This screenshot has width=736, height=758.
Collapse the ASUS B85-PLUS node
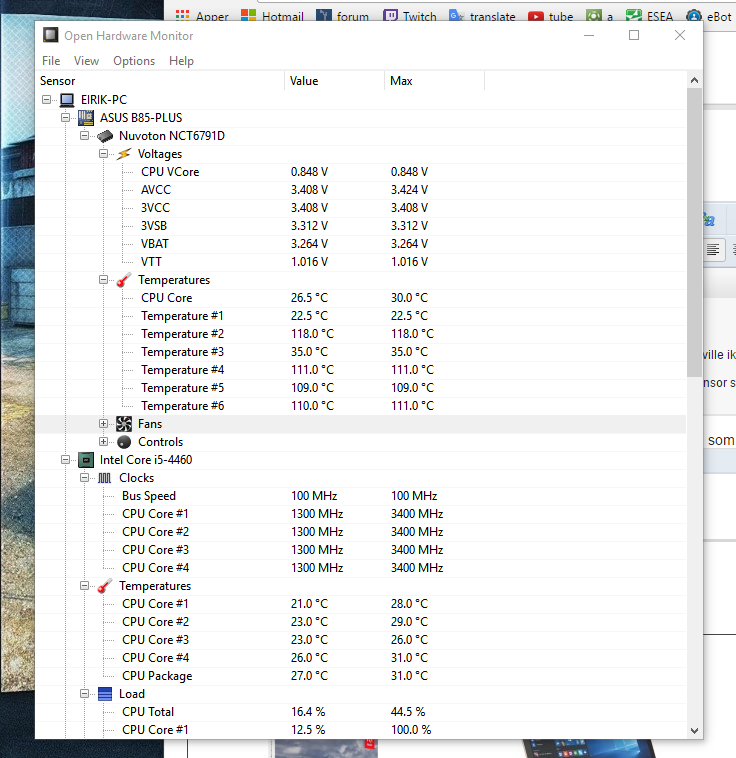point(66,117)
